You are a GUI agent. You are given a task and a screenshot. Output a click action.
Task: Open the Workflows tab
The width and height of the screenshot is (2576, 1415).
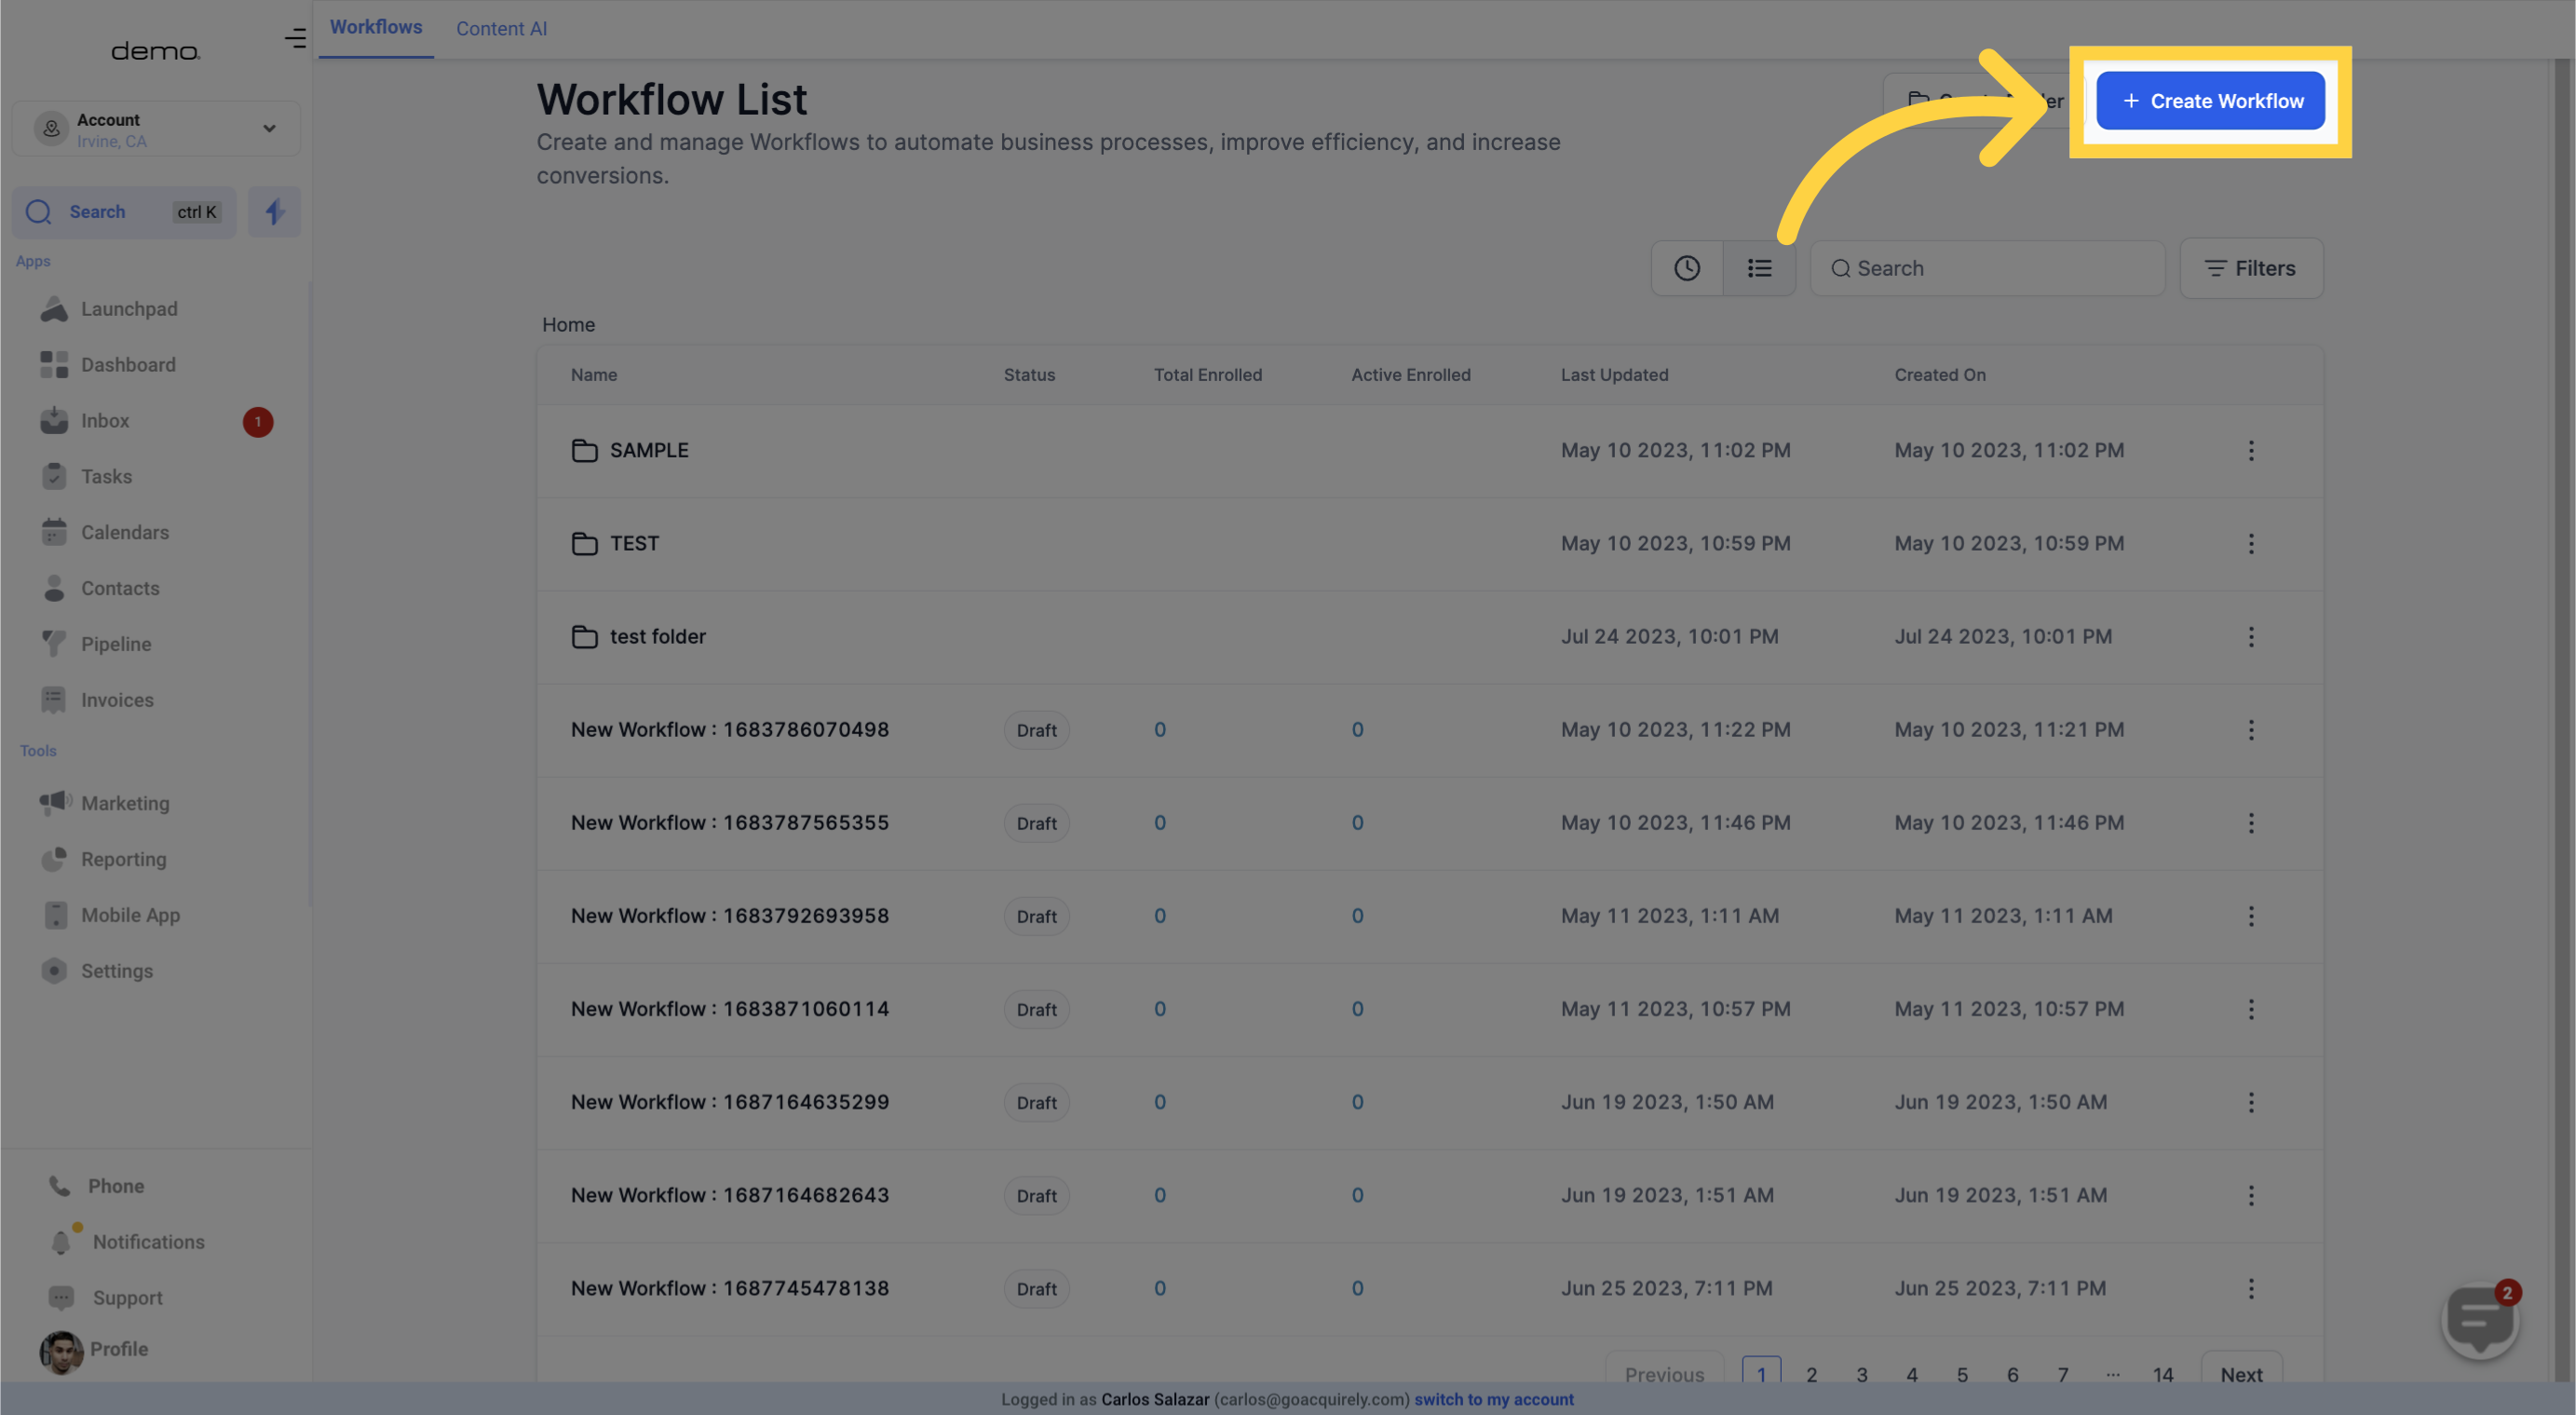pos(376,28)
